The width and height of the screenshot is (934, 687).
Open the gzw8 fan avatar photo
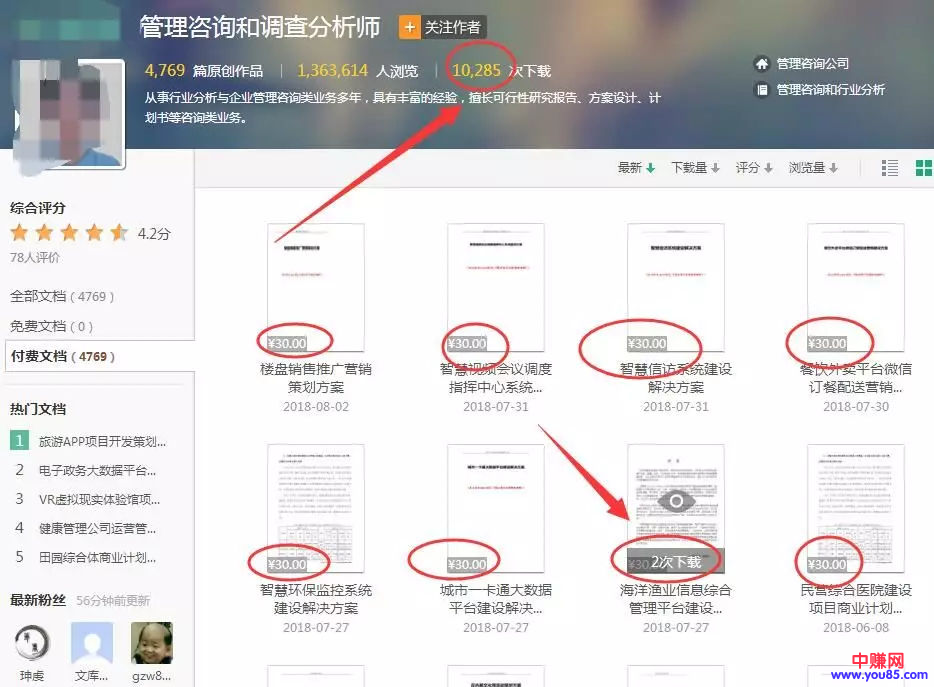pyautogui.click(x=152, y=643)
